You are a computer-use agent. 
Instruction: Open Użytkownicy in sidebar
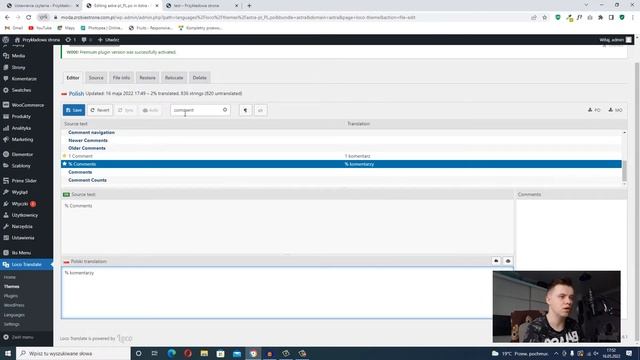24,215
